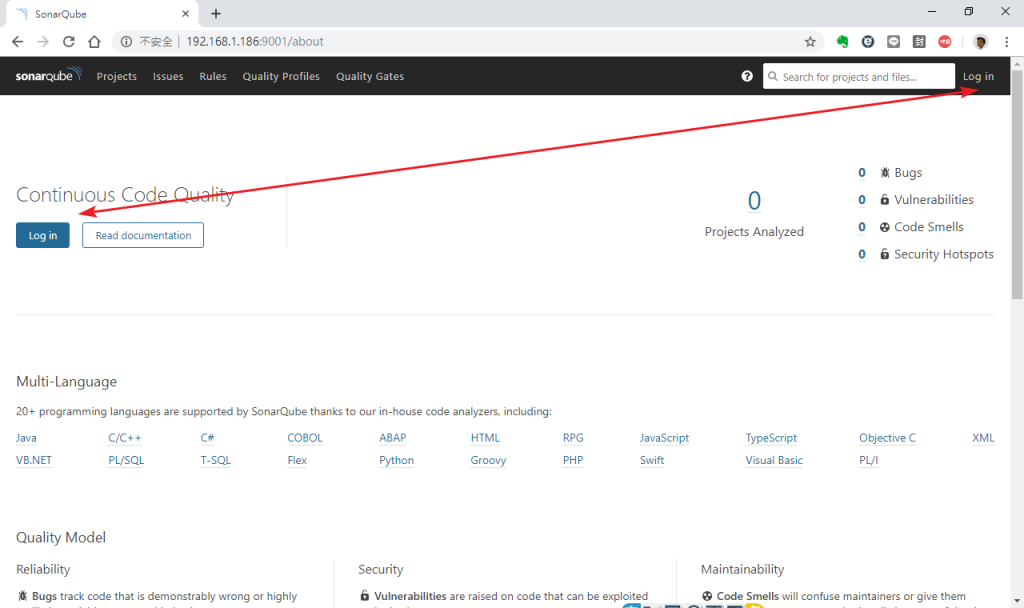
Task: Click the Vulnerabilities lock icon
Action: pyautogui.click(x=885, y=200)
